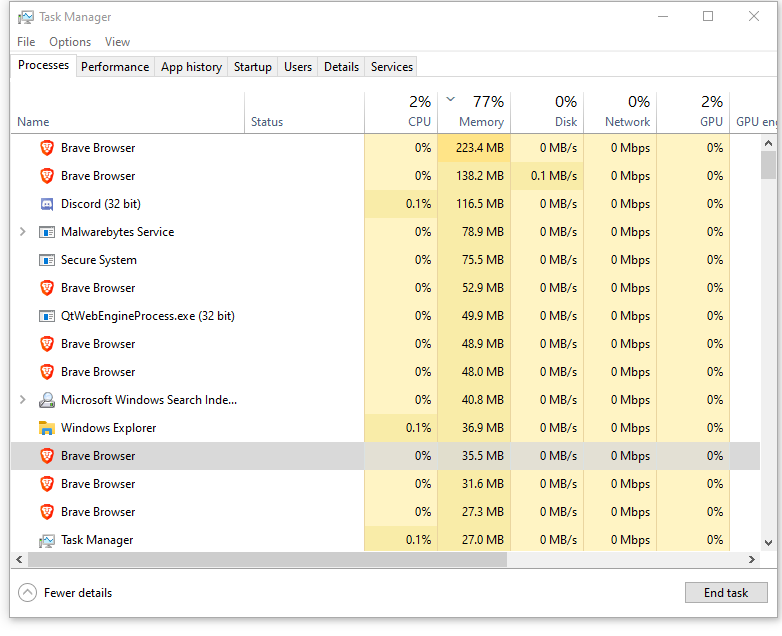Switch to the Users tab
This screenshot has height=636, width=782.
(x=298, y=67)
